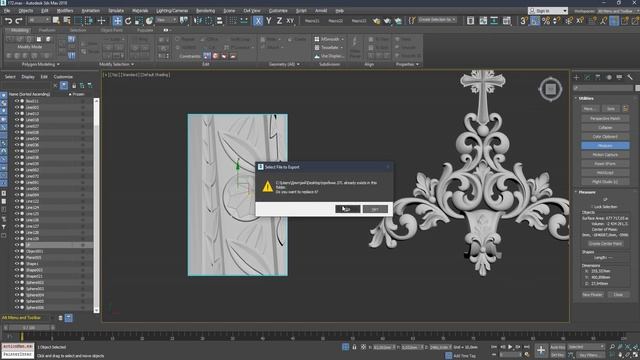Viewport: 640px width, 360px height.
Task: Click selection lock icon in status bar
Action: click(x=354, y=347)
